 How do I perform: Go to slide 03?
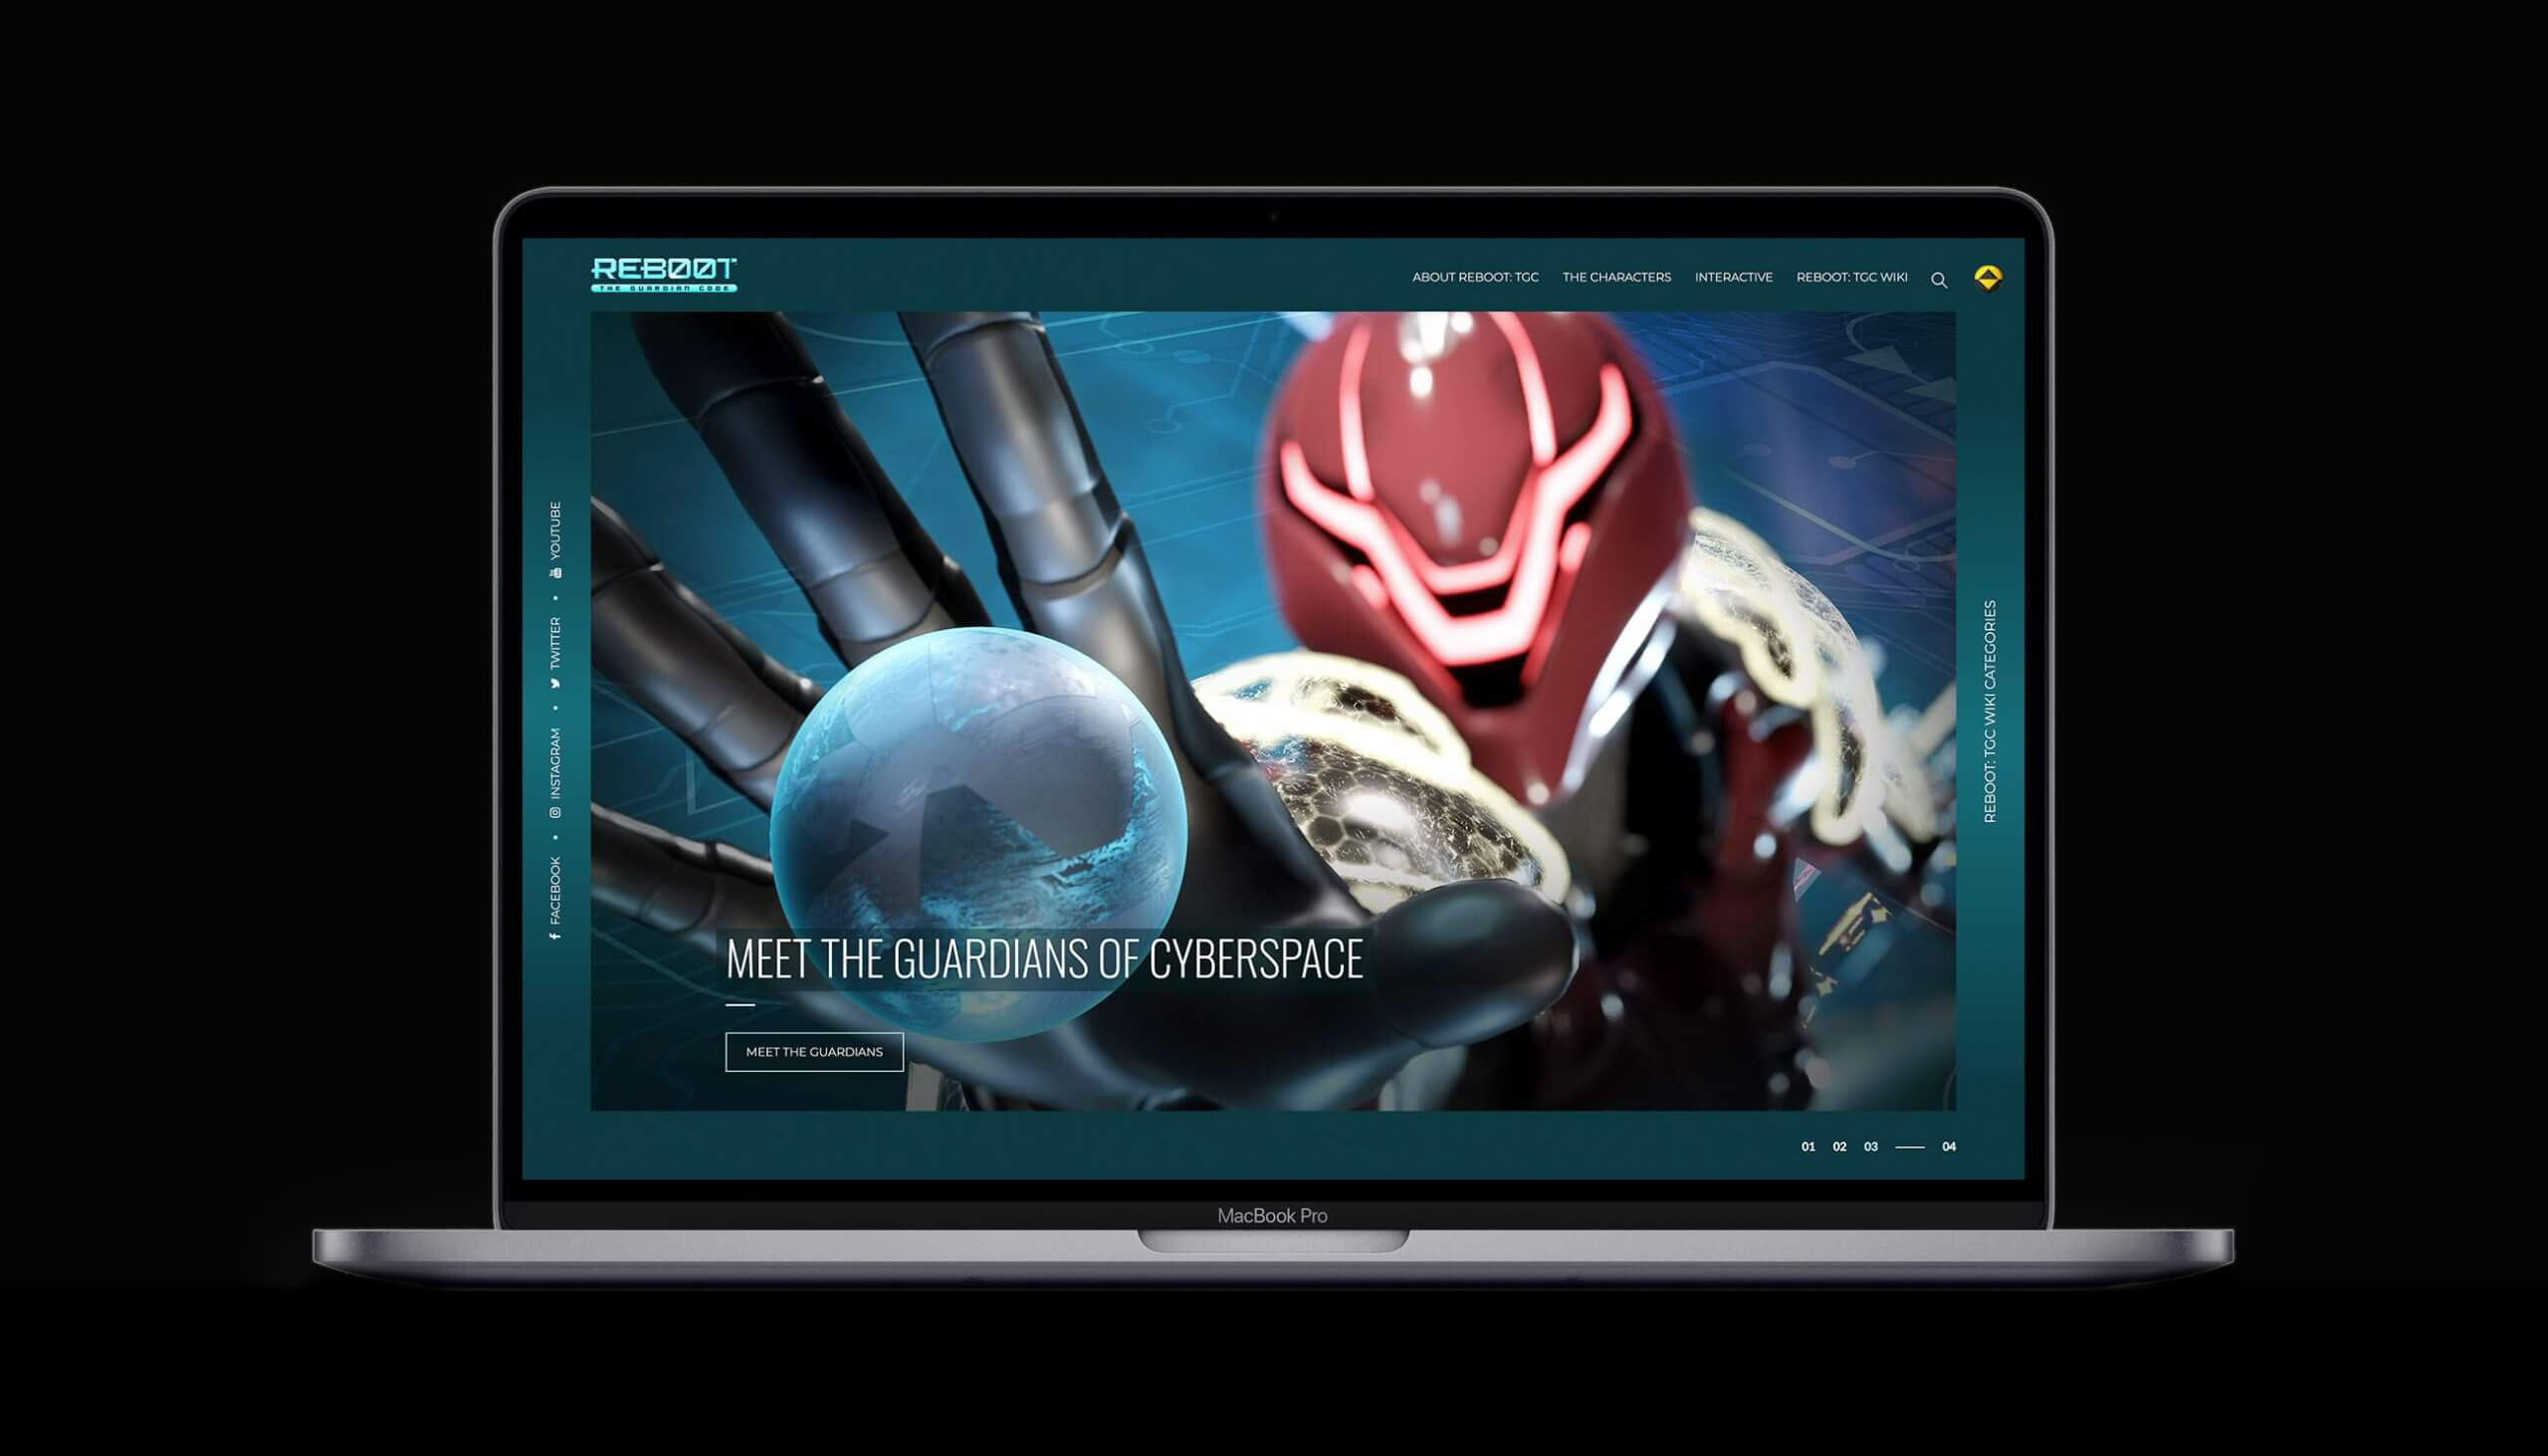1871,1146
